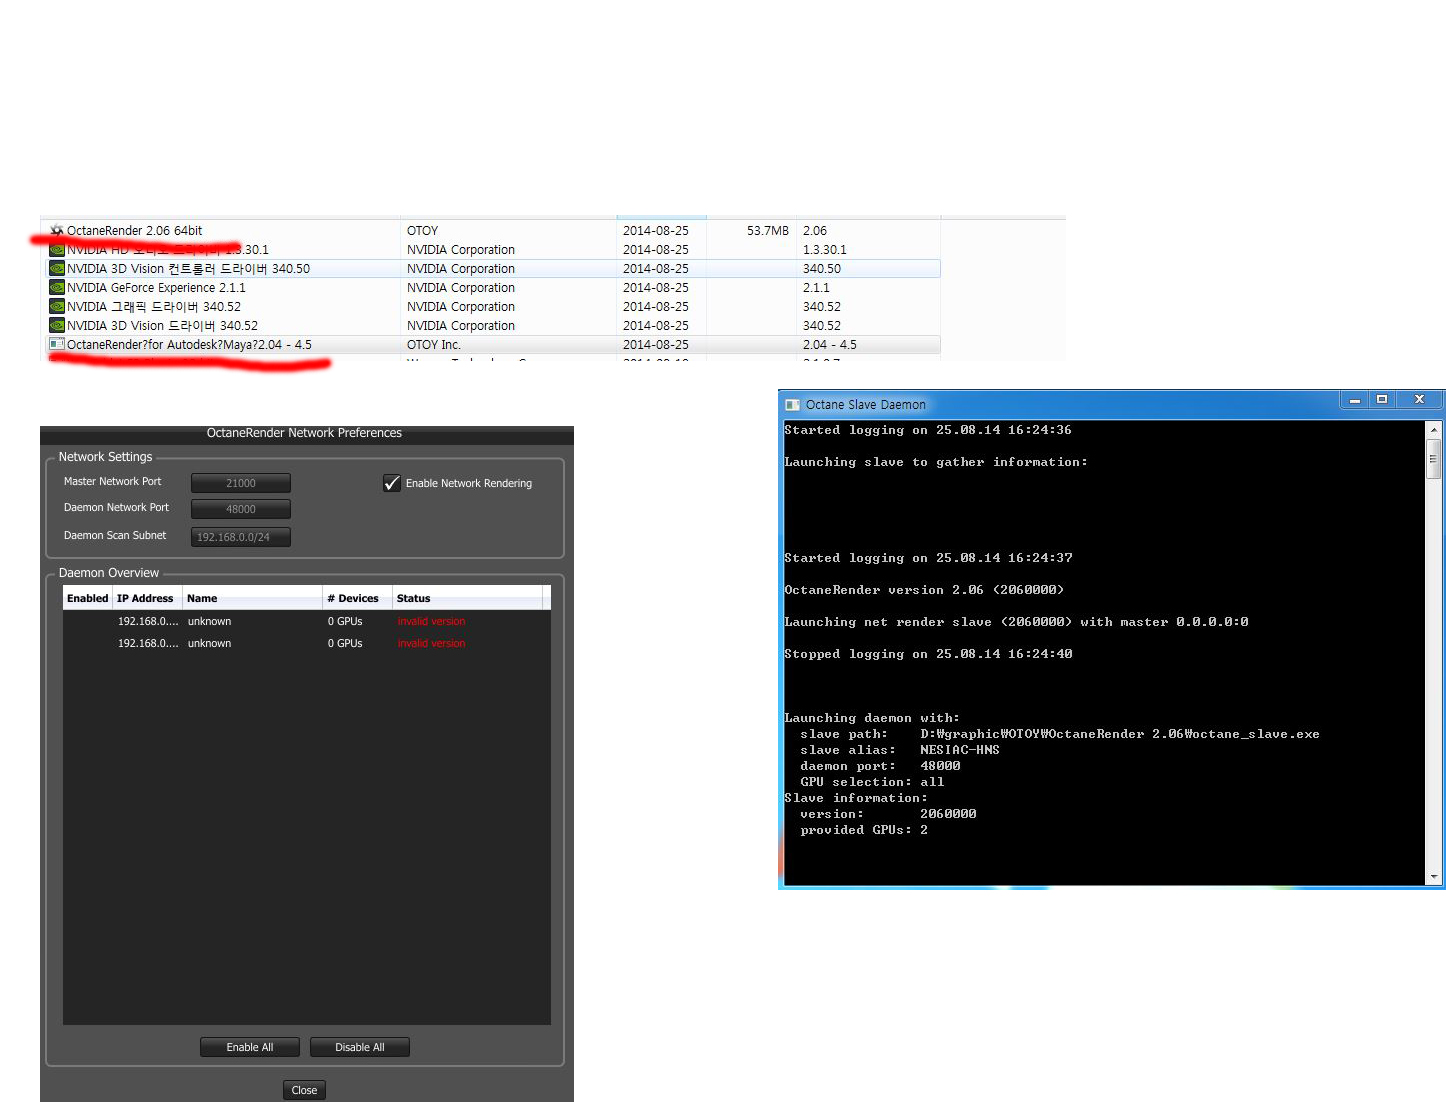Screen dimensions: 1446x1102
Task: Click the 2.1.1 version cell
Action: (816, 287)
